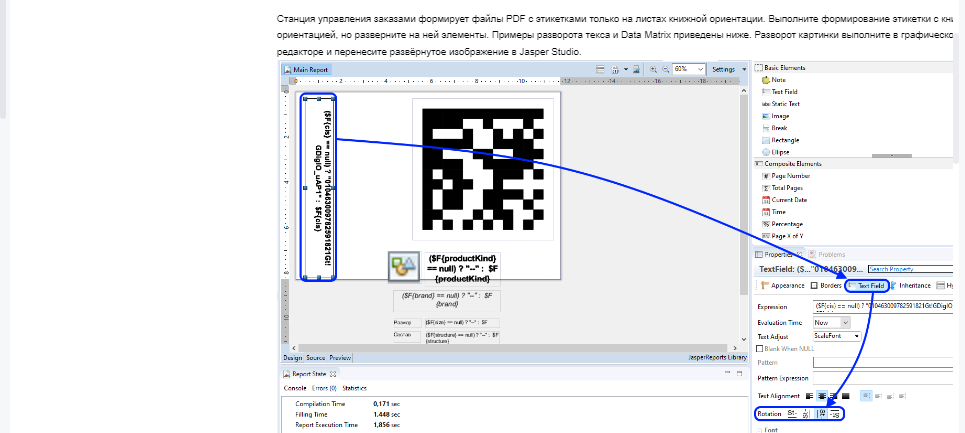Open the Inheritance properties tab
This screenshot has height=433, width=965.
tap(911, 285)
